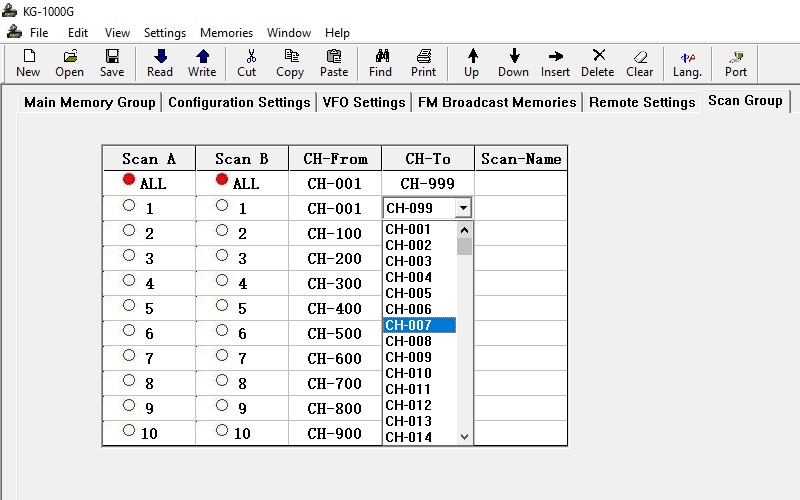
Task: Open Port settings icon
Action: 736,63
